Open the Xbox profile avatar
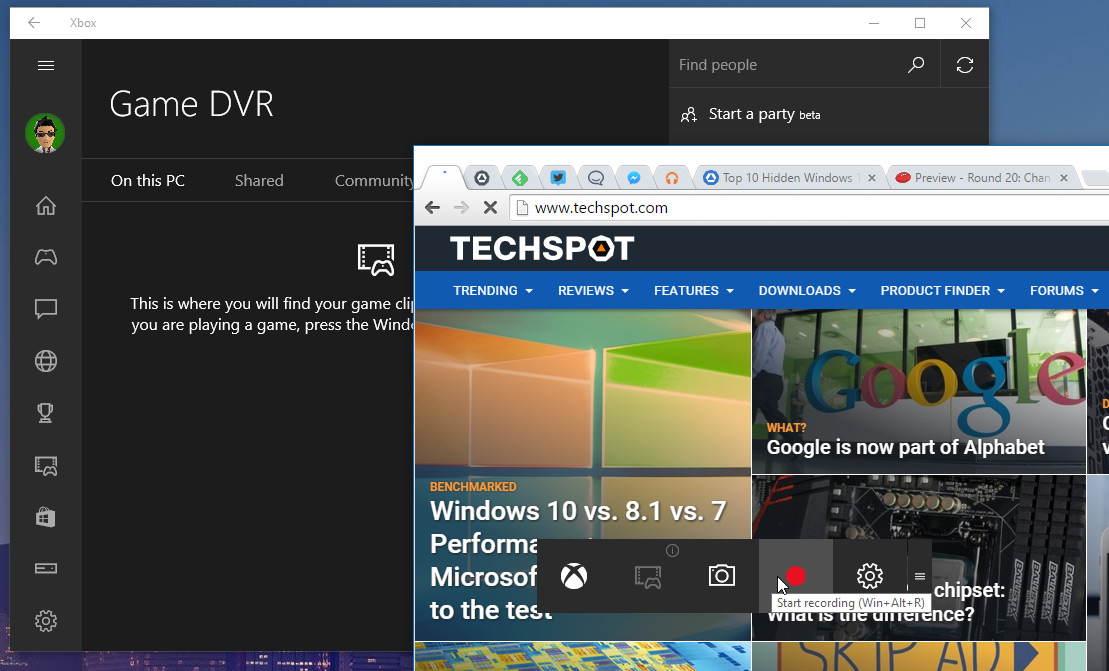Viewport: 1109px width, 671px height. click(45, 133)
